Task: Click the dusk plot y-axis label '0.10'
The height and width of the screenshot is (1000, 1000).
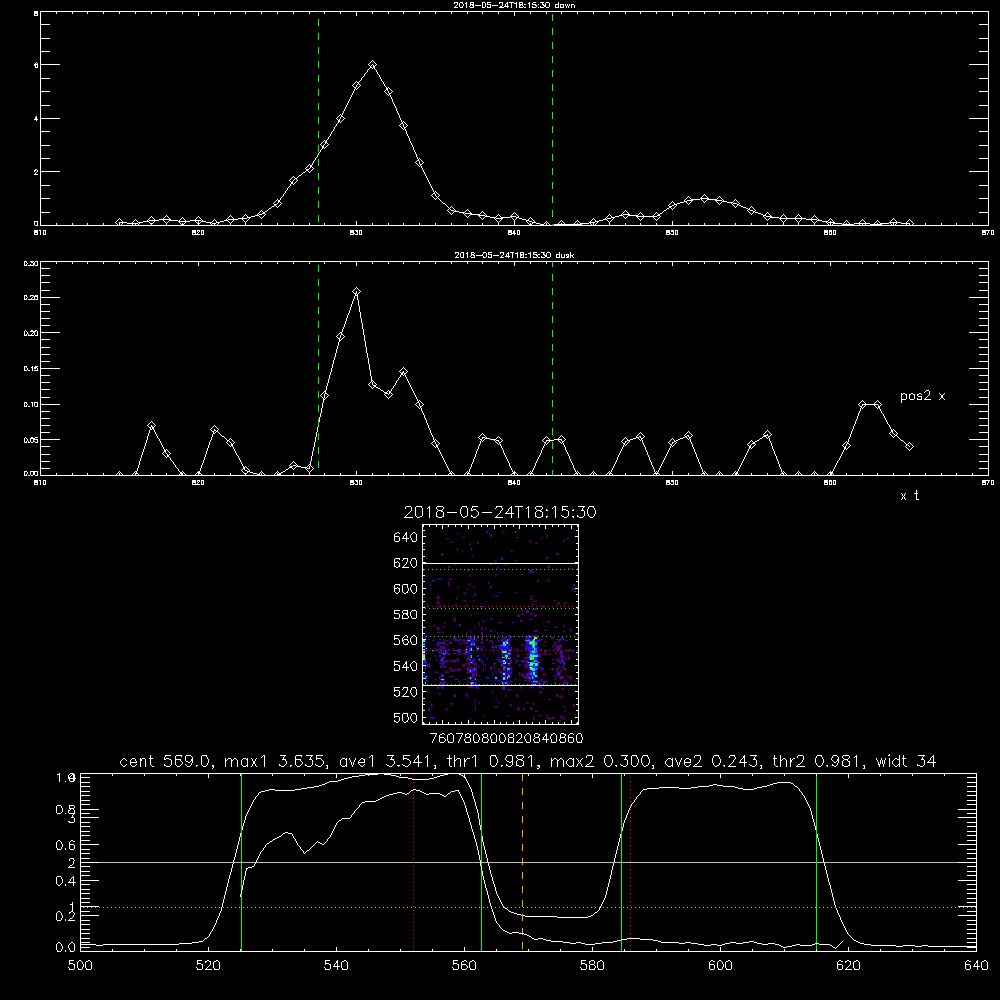Action: point(31,404)
